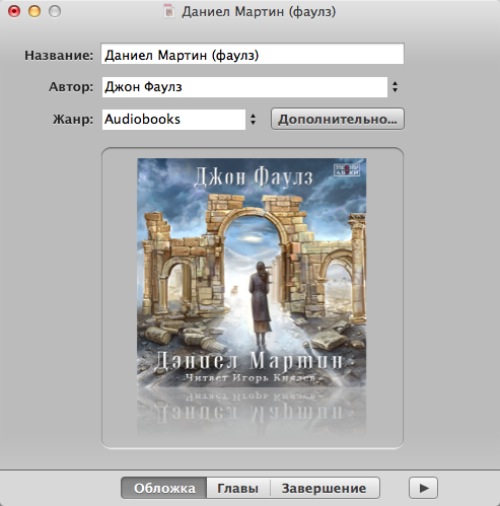Switch to the Обложка cover tab
This screenshot has height=506, width=500.
click(x=164, y=488)
